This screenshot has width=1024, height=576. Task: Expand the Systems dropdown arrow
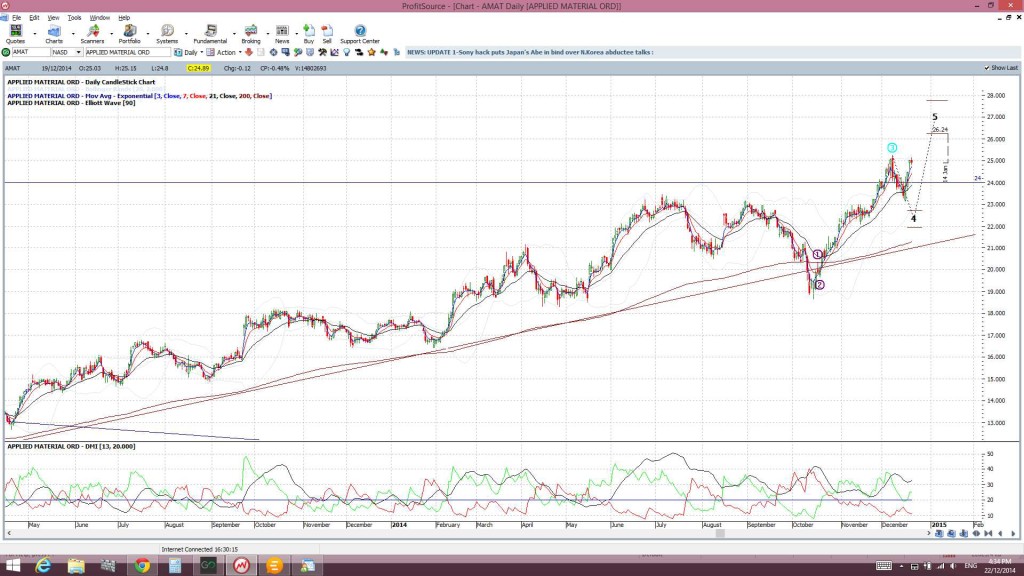(x=186, y=33)
